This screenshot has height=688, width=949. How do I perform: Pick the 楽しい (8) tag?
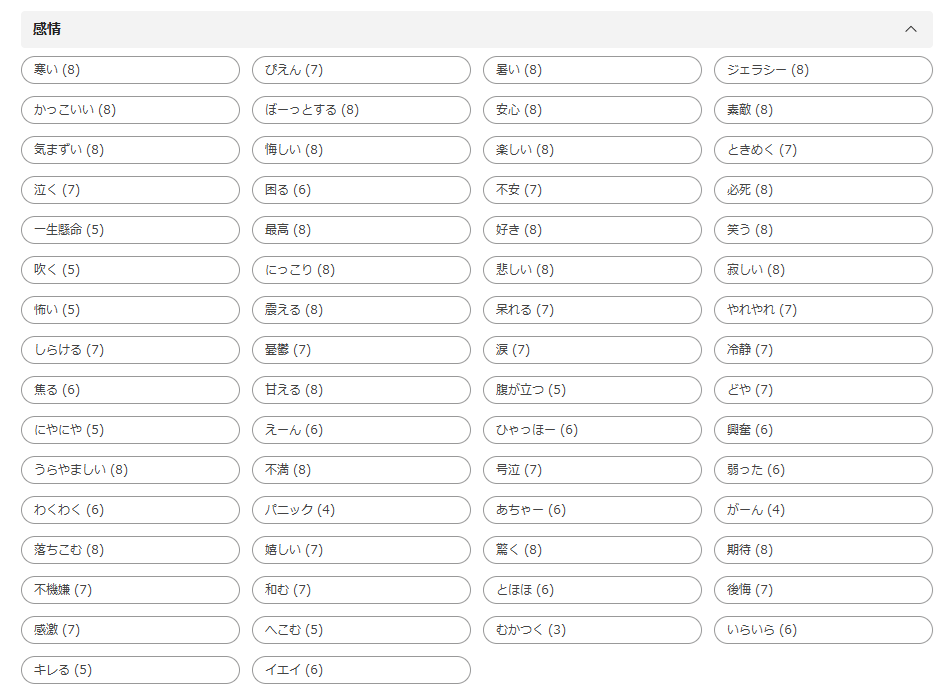pos(592,150)
